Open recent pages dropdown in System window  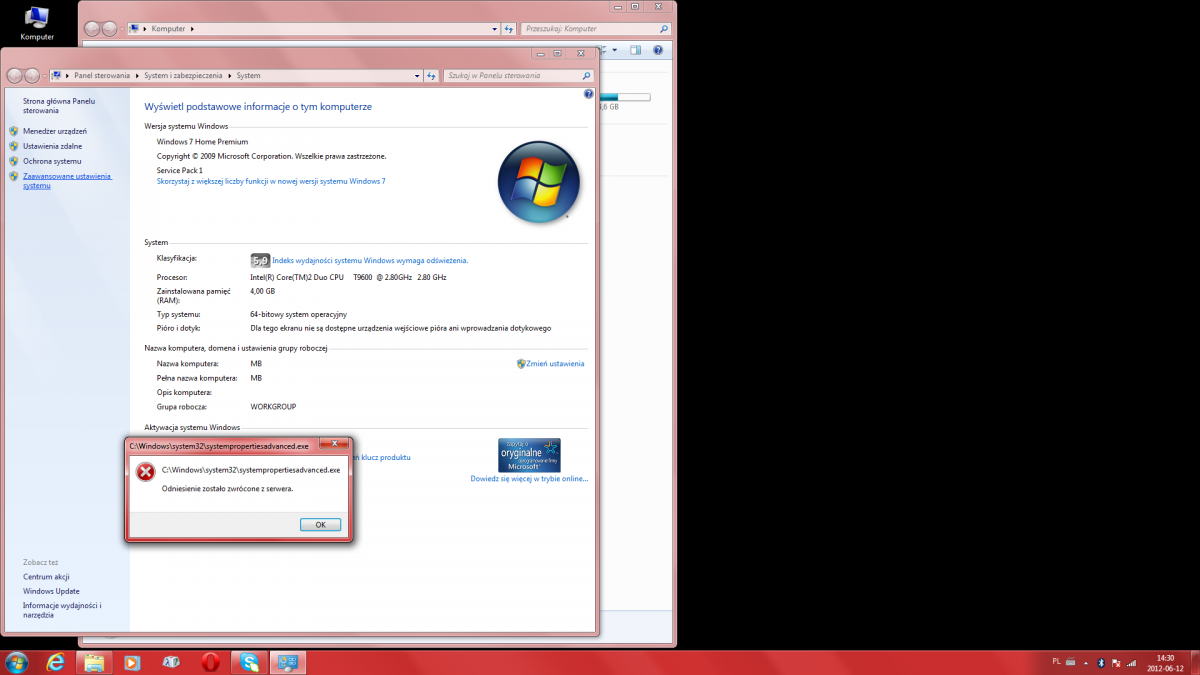click(43, 76)
